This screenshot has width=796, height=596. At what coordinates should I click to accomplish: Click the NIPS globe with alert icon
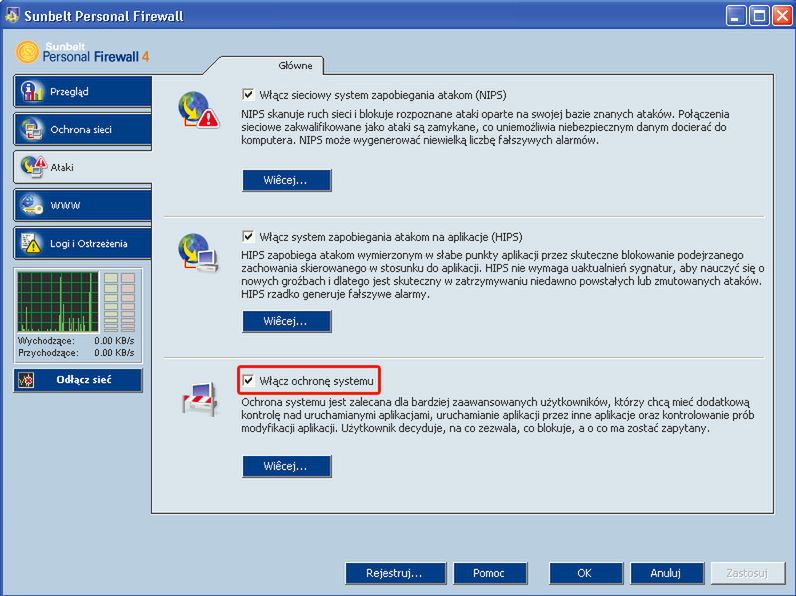pyautogui.click(x=198, y=110)
